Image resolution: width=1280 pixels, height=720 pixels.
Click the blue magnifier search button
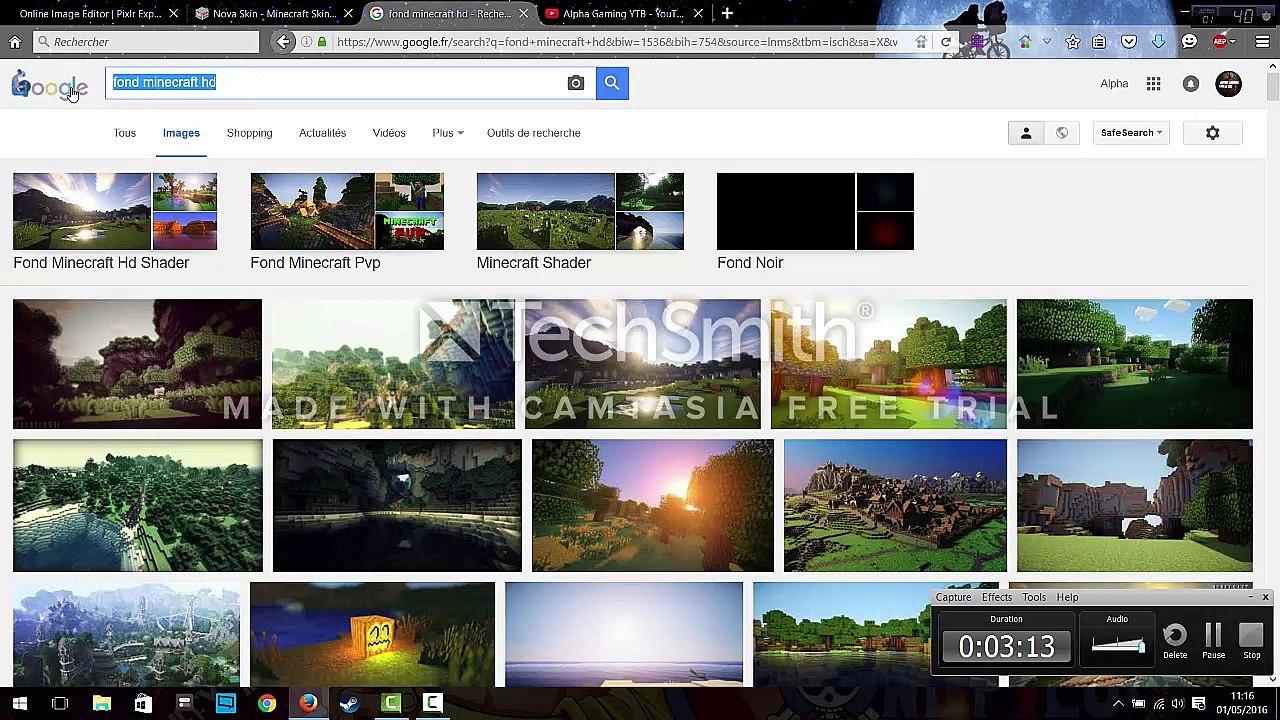(612, 83)
